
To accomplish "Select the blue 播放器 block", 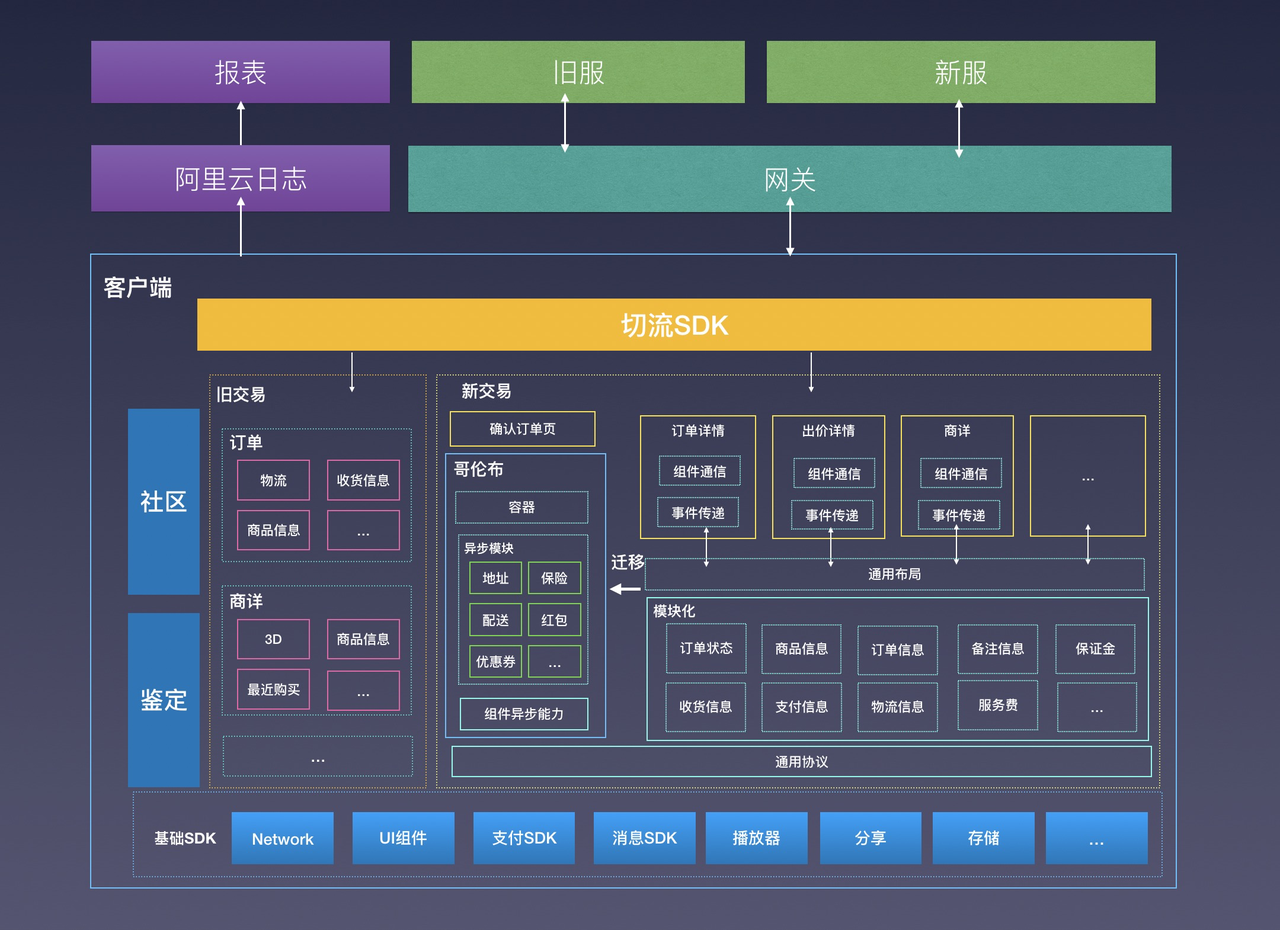I will pos(757,838).
